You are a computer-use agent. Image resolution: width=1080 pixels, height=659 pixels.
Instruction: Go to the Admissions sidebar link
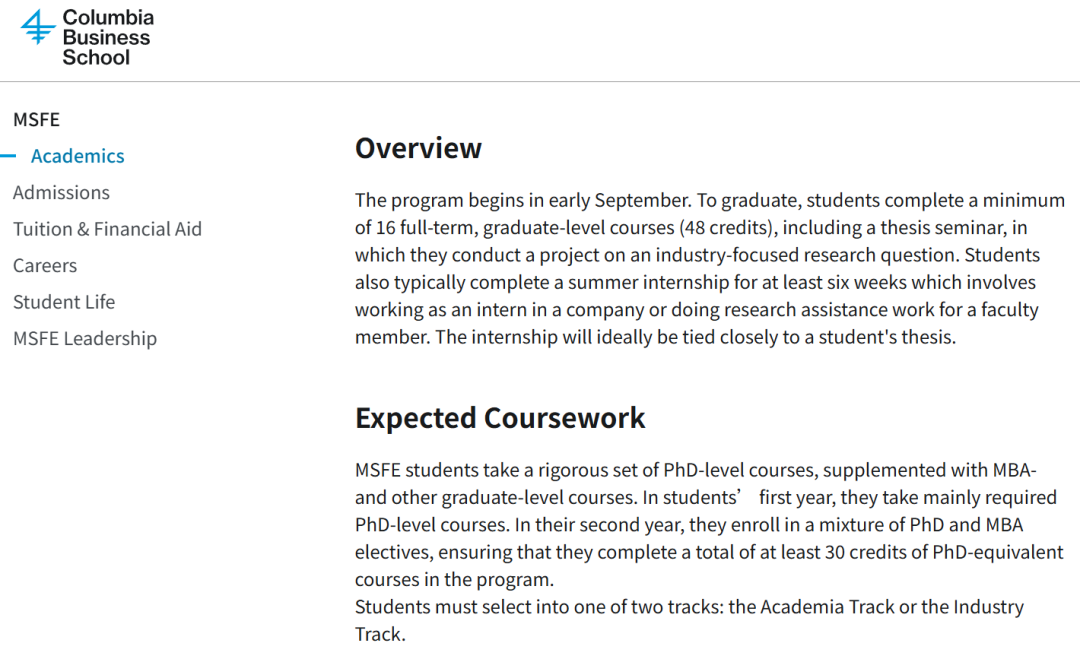click(x=61, y=192)
